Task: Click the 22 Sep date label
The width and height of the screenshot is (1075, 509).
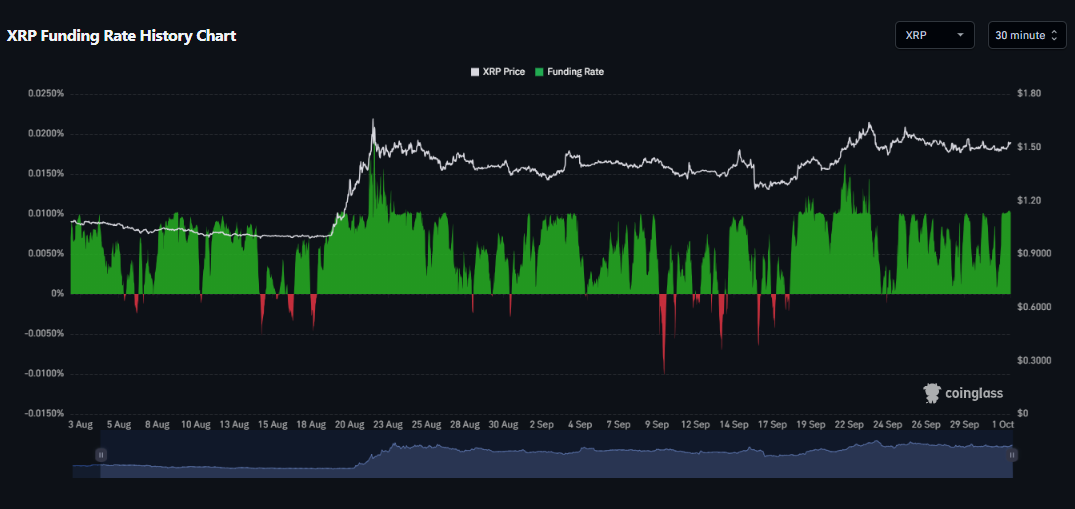Action: tap(849, 425)
